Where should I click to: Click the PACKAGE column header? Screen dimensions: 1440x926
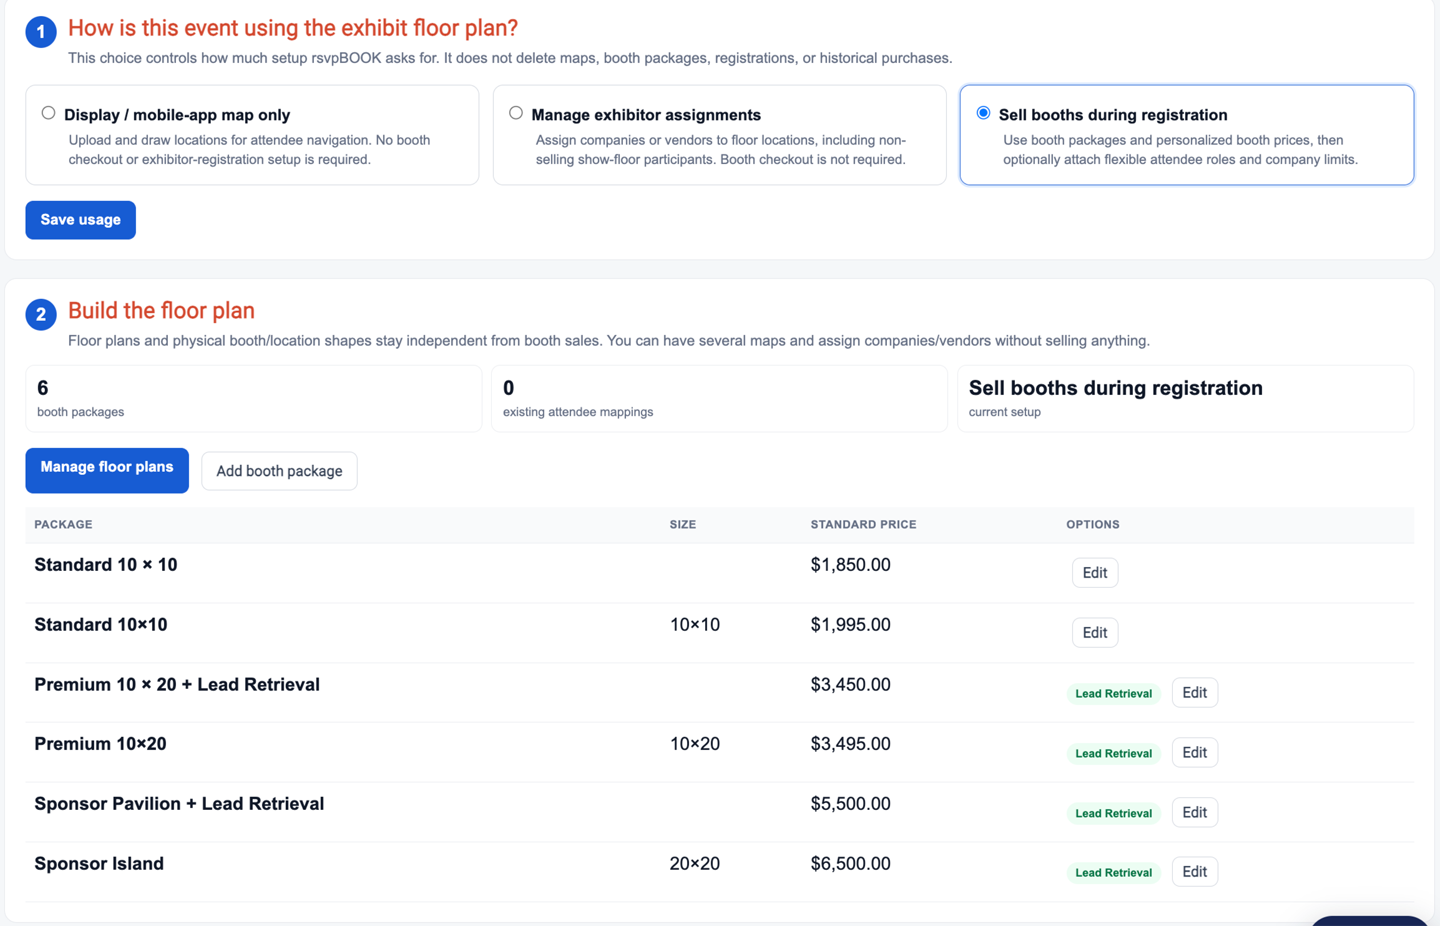[x=63, y=524]
